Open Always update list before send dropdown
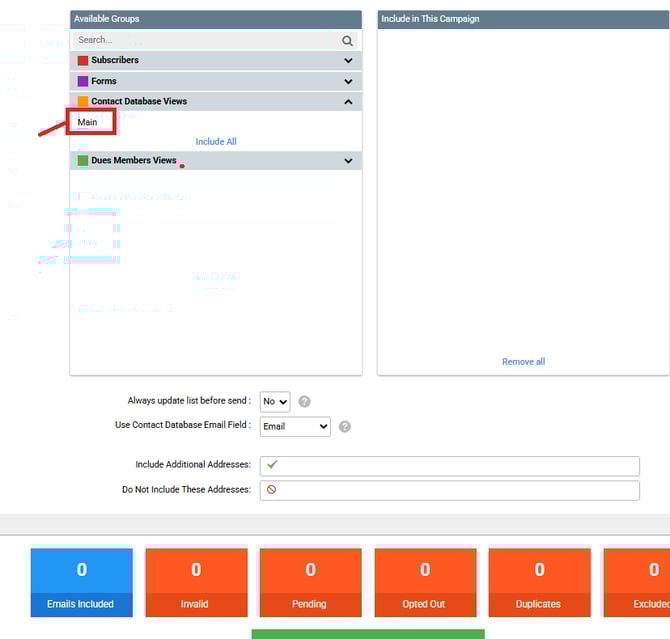Screen dimensions: 670x639 point(275,402)
